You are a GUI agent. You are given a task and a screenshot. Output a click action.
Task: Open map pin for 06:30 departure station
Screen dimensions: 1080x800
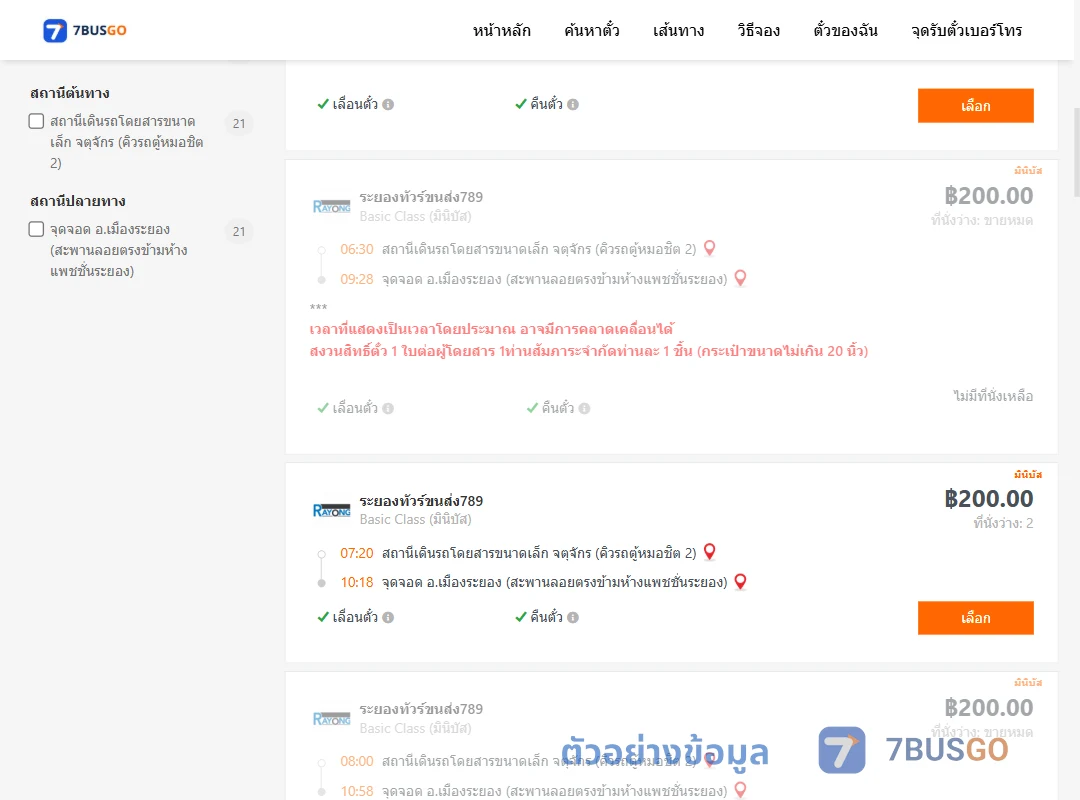709,248
